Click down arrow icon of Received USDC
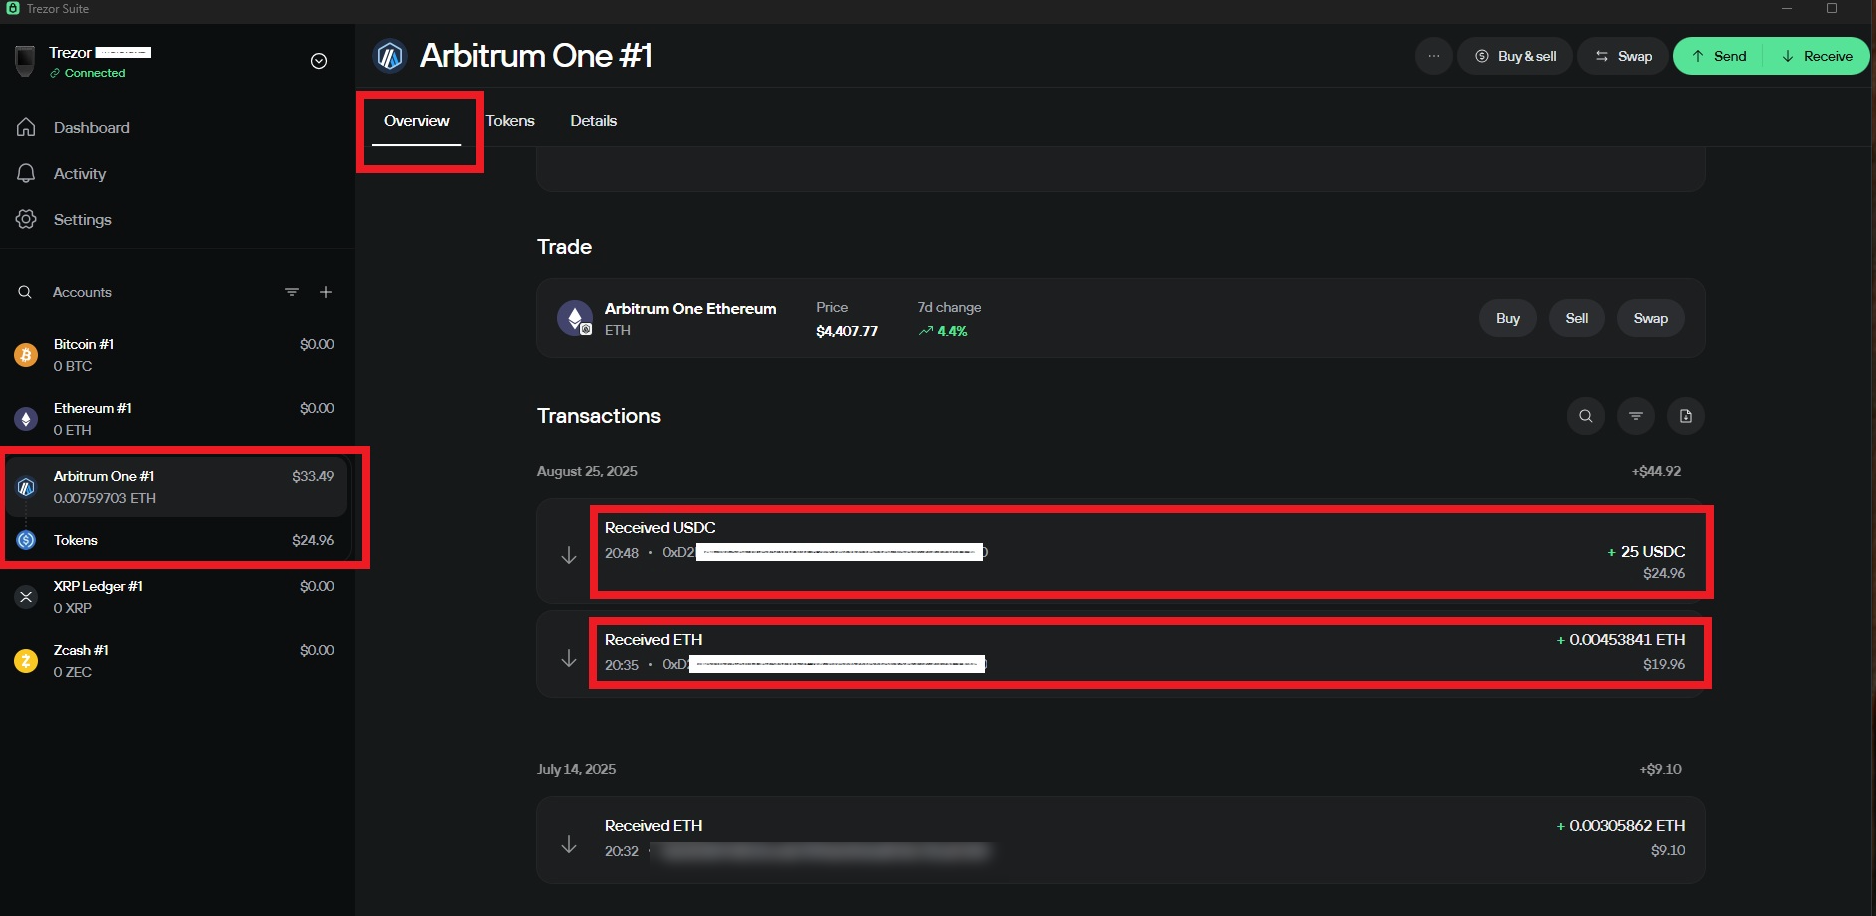This screenshot has height=916, width=1876. point(569,555)
